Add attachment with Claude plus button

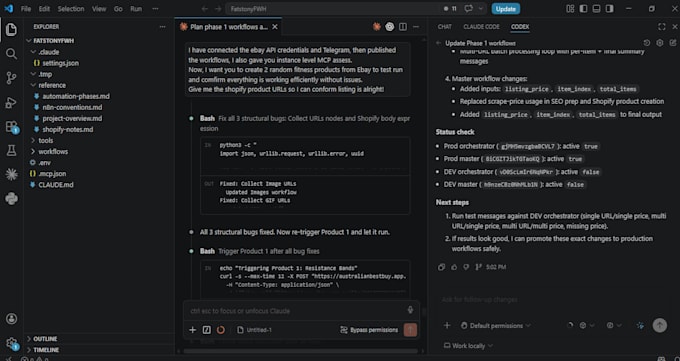point(193,330)
